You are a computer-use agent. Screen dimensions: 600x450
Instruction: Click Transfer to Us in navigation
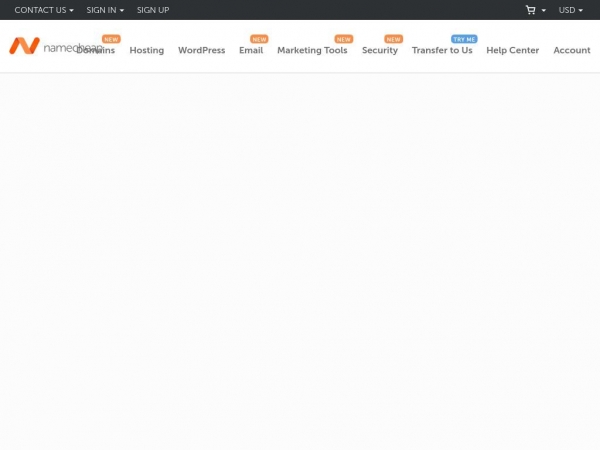tap(442, 50)
